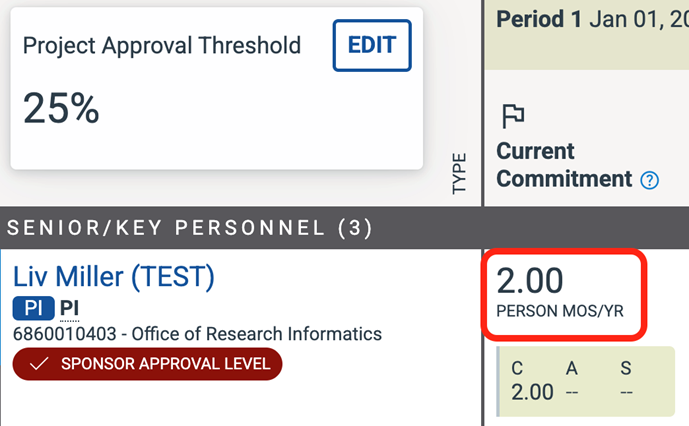Click the flag icon above Current Commitment
The height and width of the screenshot is (426, 689).
(x=513, y=116)
